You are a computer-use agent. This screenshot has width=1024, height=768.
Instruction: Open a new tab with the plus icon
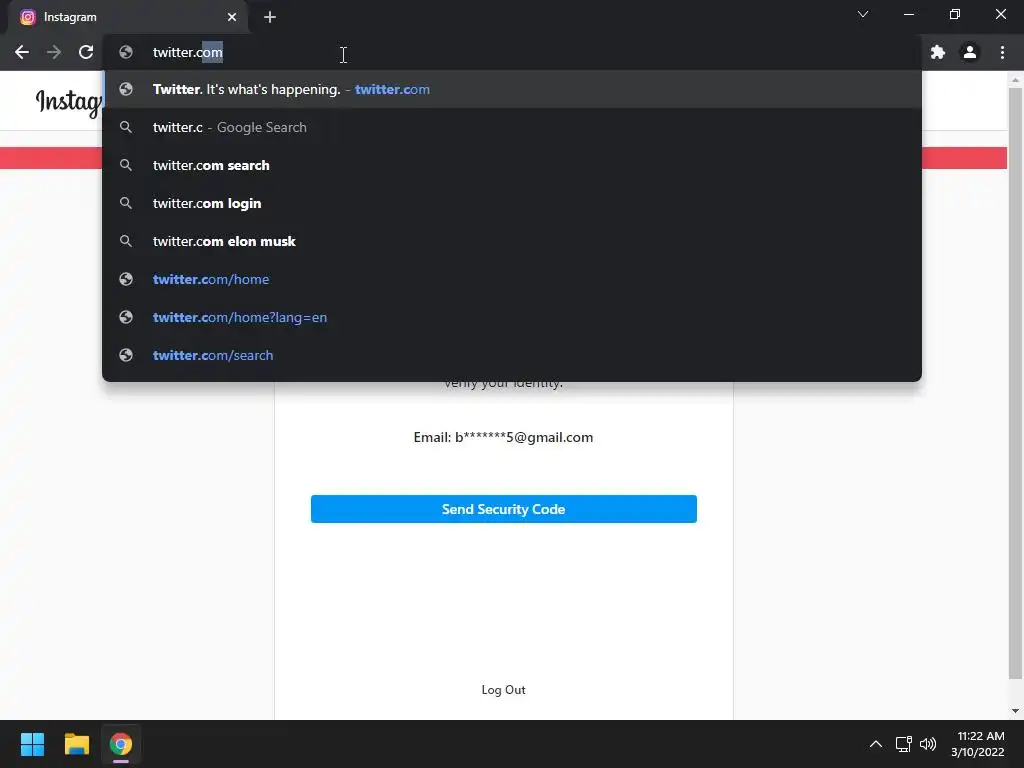coord(270,17)
